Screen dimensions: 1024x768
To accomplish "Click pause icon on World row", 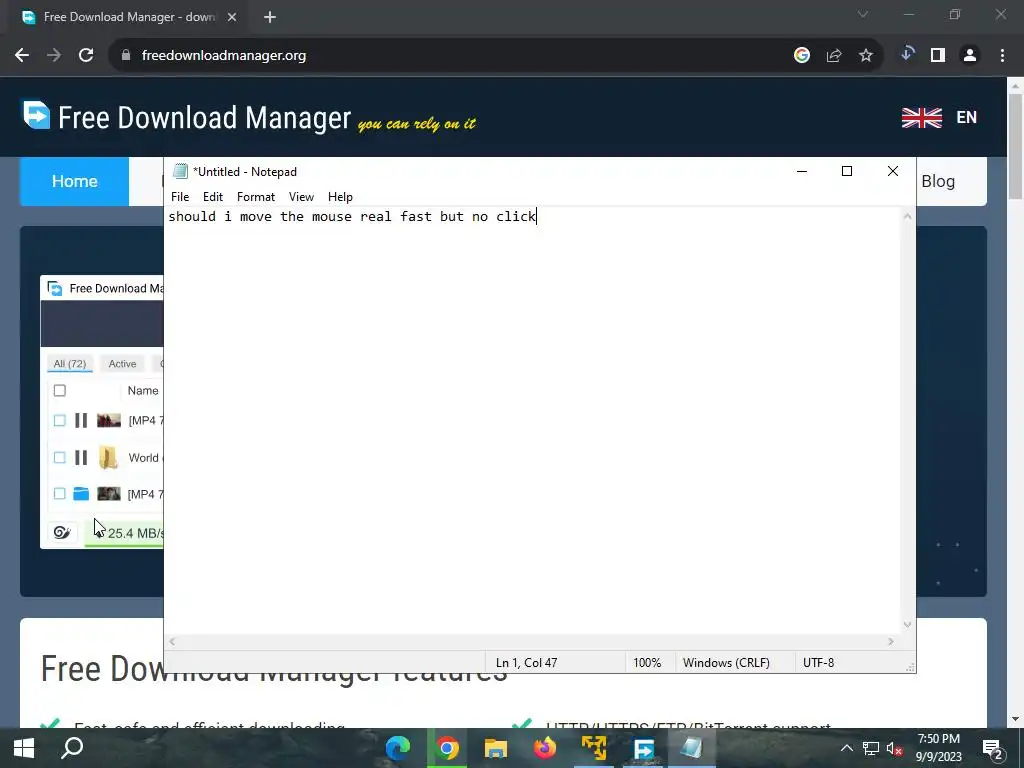I will tap(81, 457).
